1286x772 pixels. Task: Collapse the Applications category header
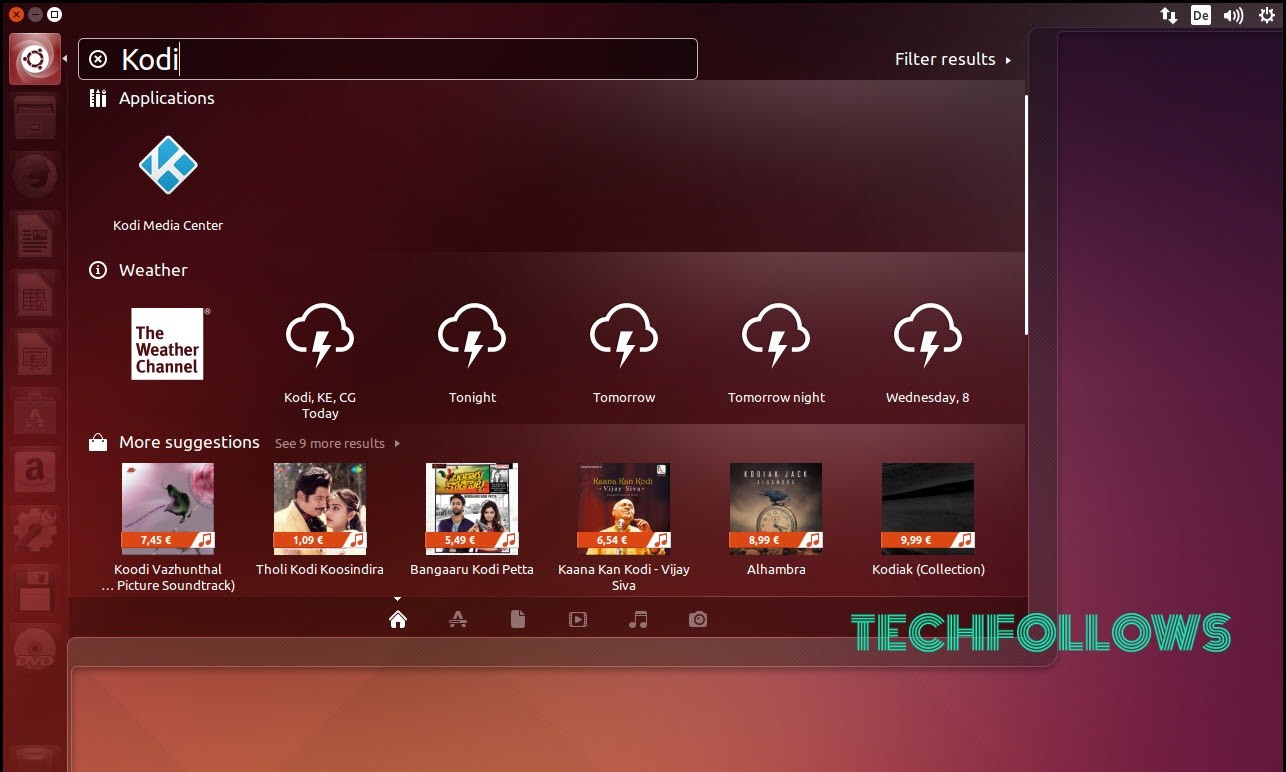click(x=152, y=98)
